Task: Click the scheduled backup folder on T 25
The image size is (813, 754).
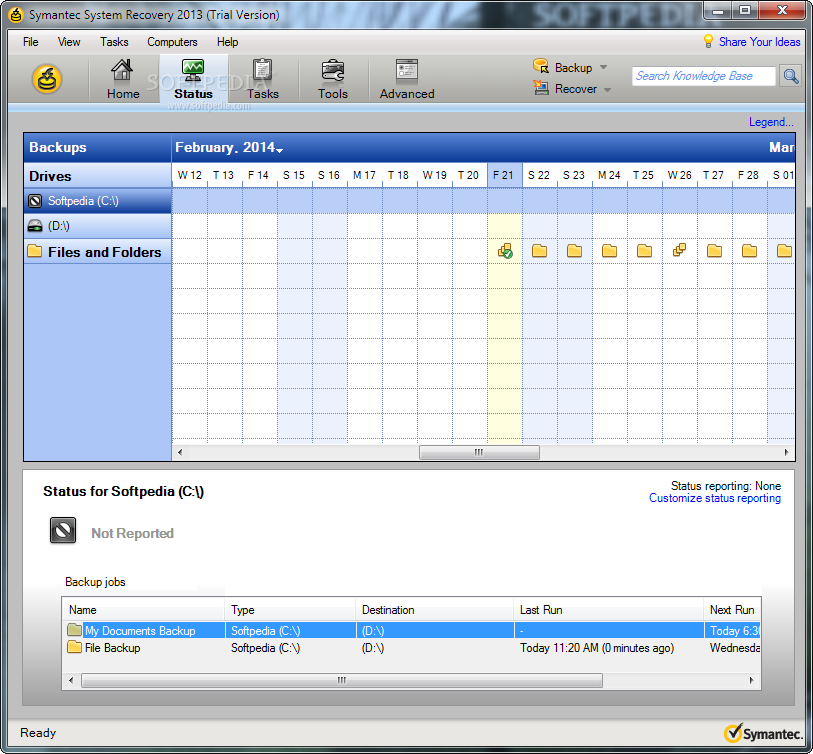Action: pos(644,251)
